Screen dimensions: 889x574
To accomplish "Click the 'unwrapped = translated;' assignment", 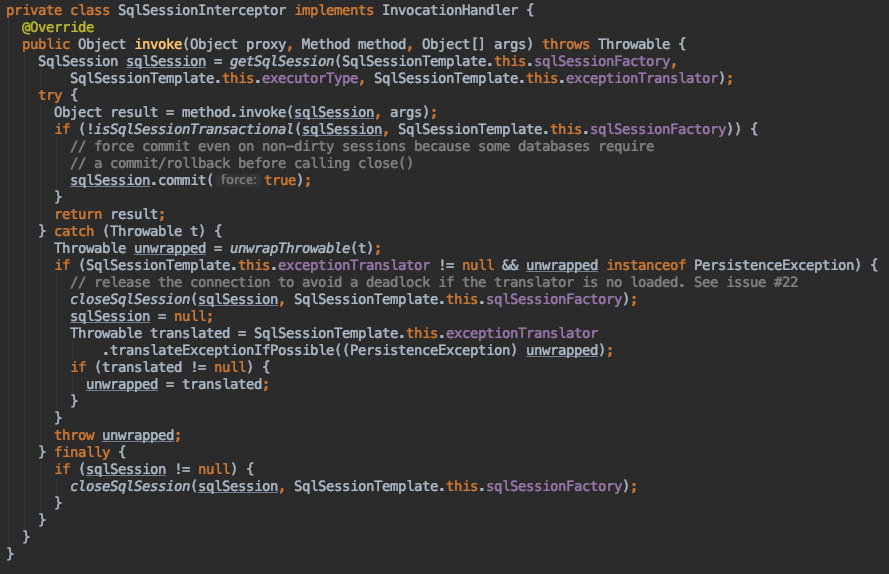I will (x=177, y=385).
